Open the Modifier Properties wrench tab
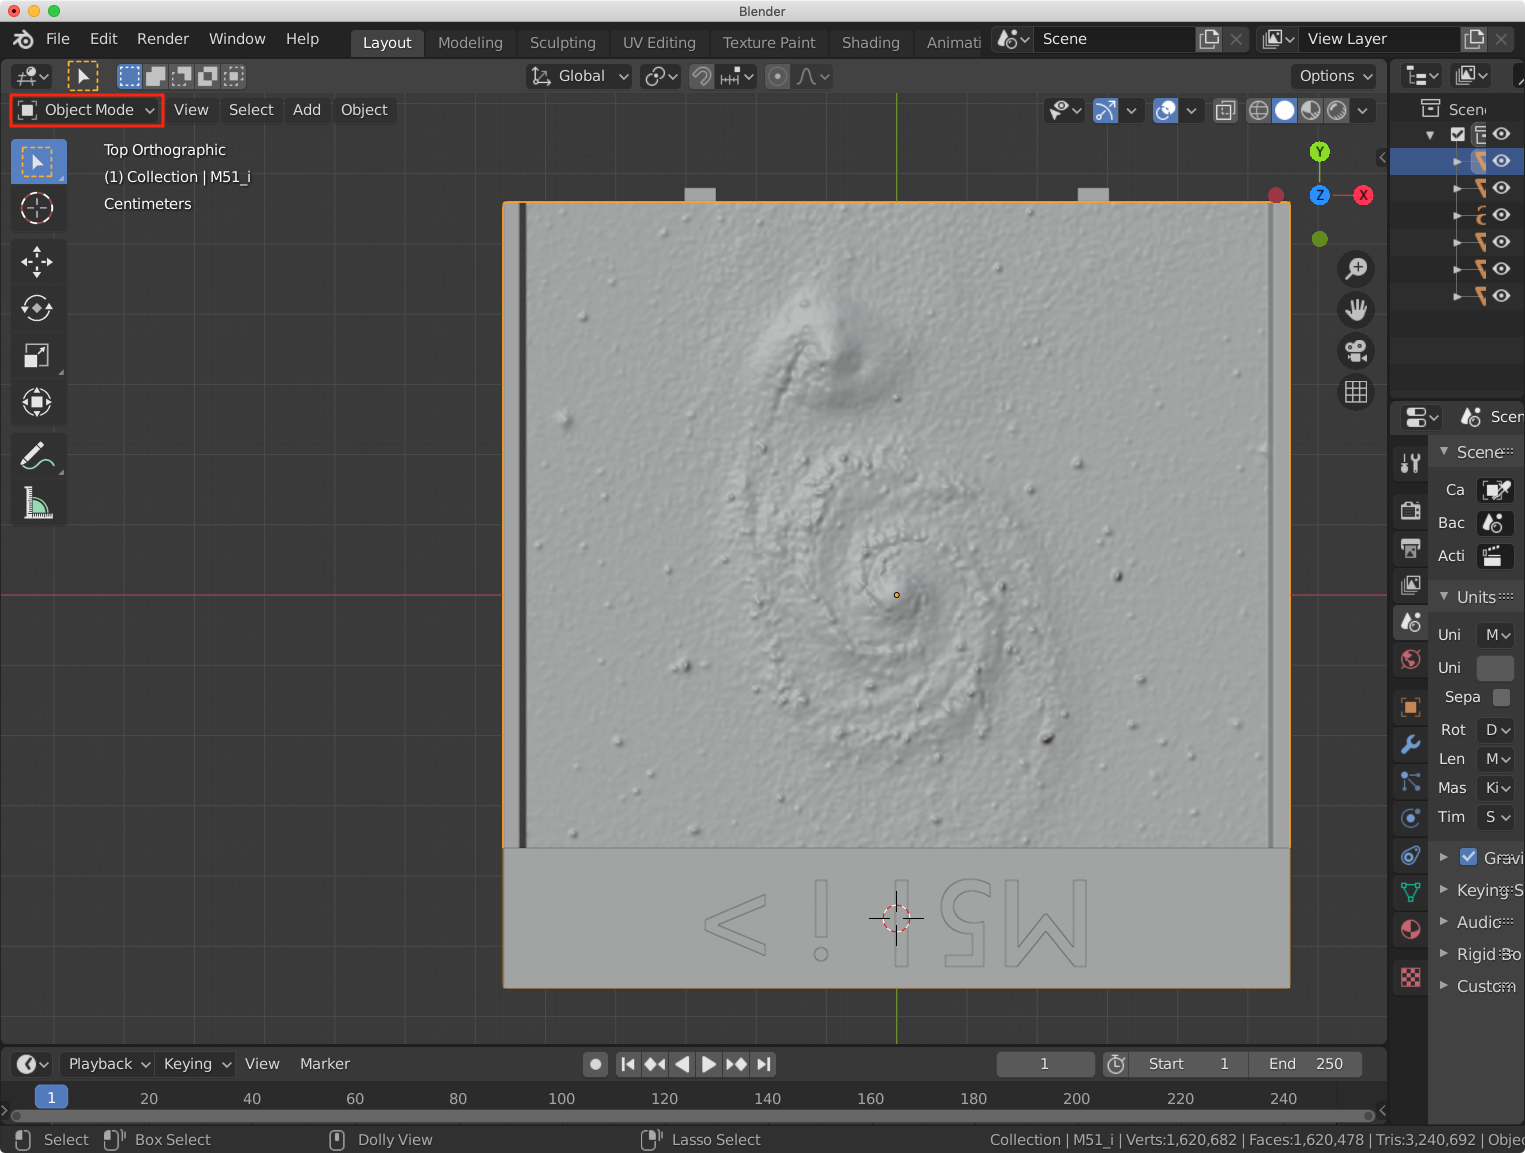Image resolution: width=1525 pixels, height=1153 pixels. click(x=1410, y=744)
